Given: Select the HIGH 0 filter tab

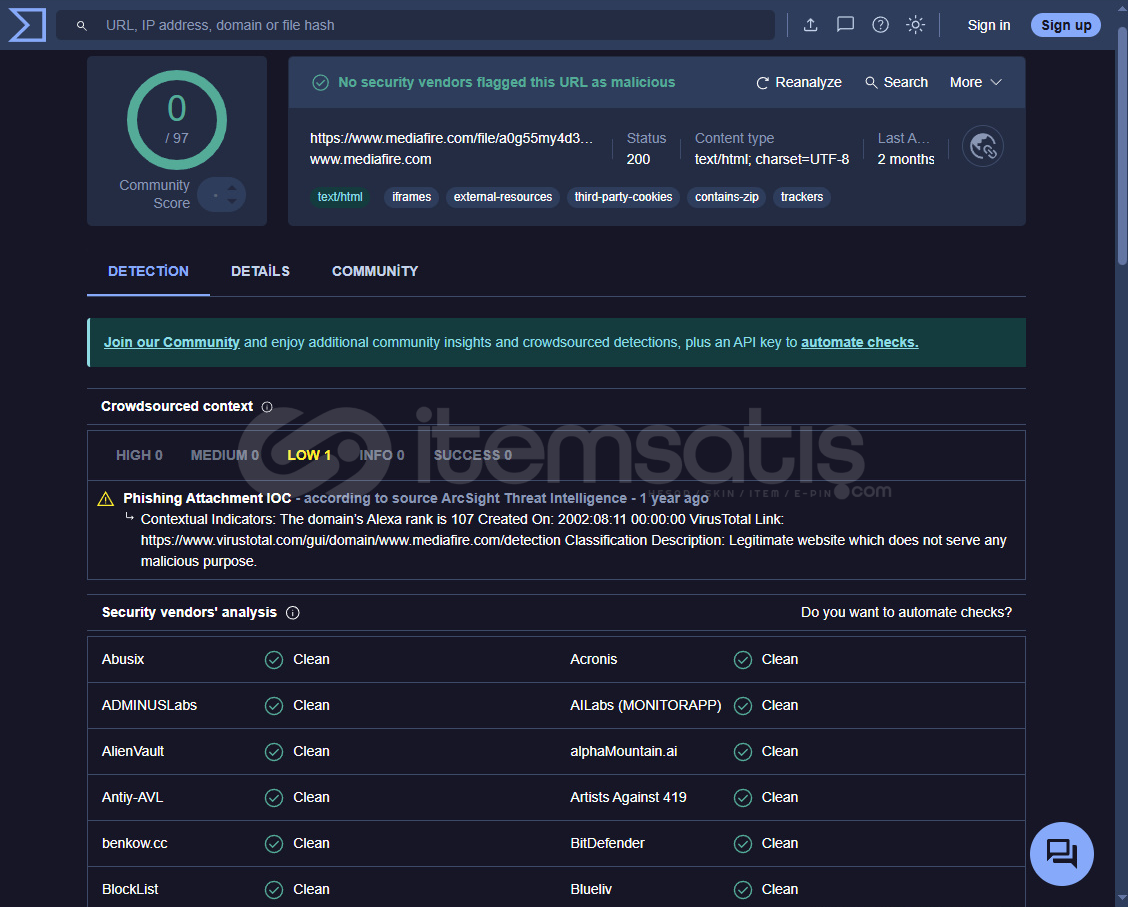Looking at the screenshot, I should click(140, 455).
